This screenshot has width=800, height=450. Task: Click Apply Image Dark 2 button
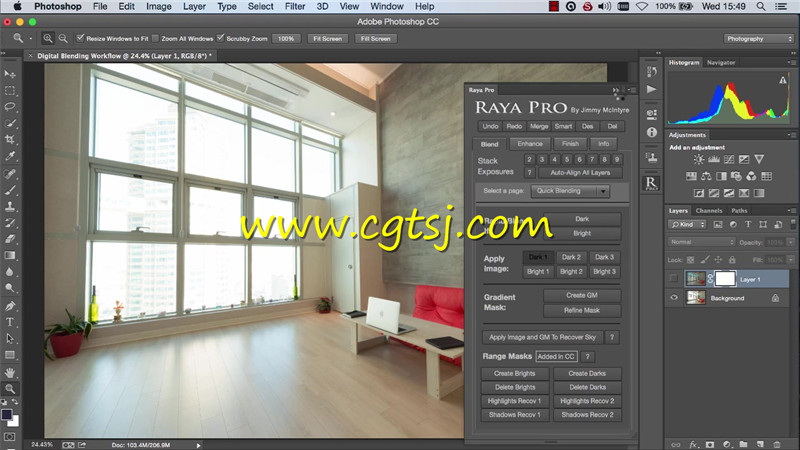pyautogui.click(x=571, y=257)
